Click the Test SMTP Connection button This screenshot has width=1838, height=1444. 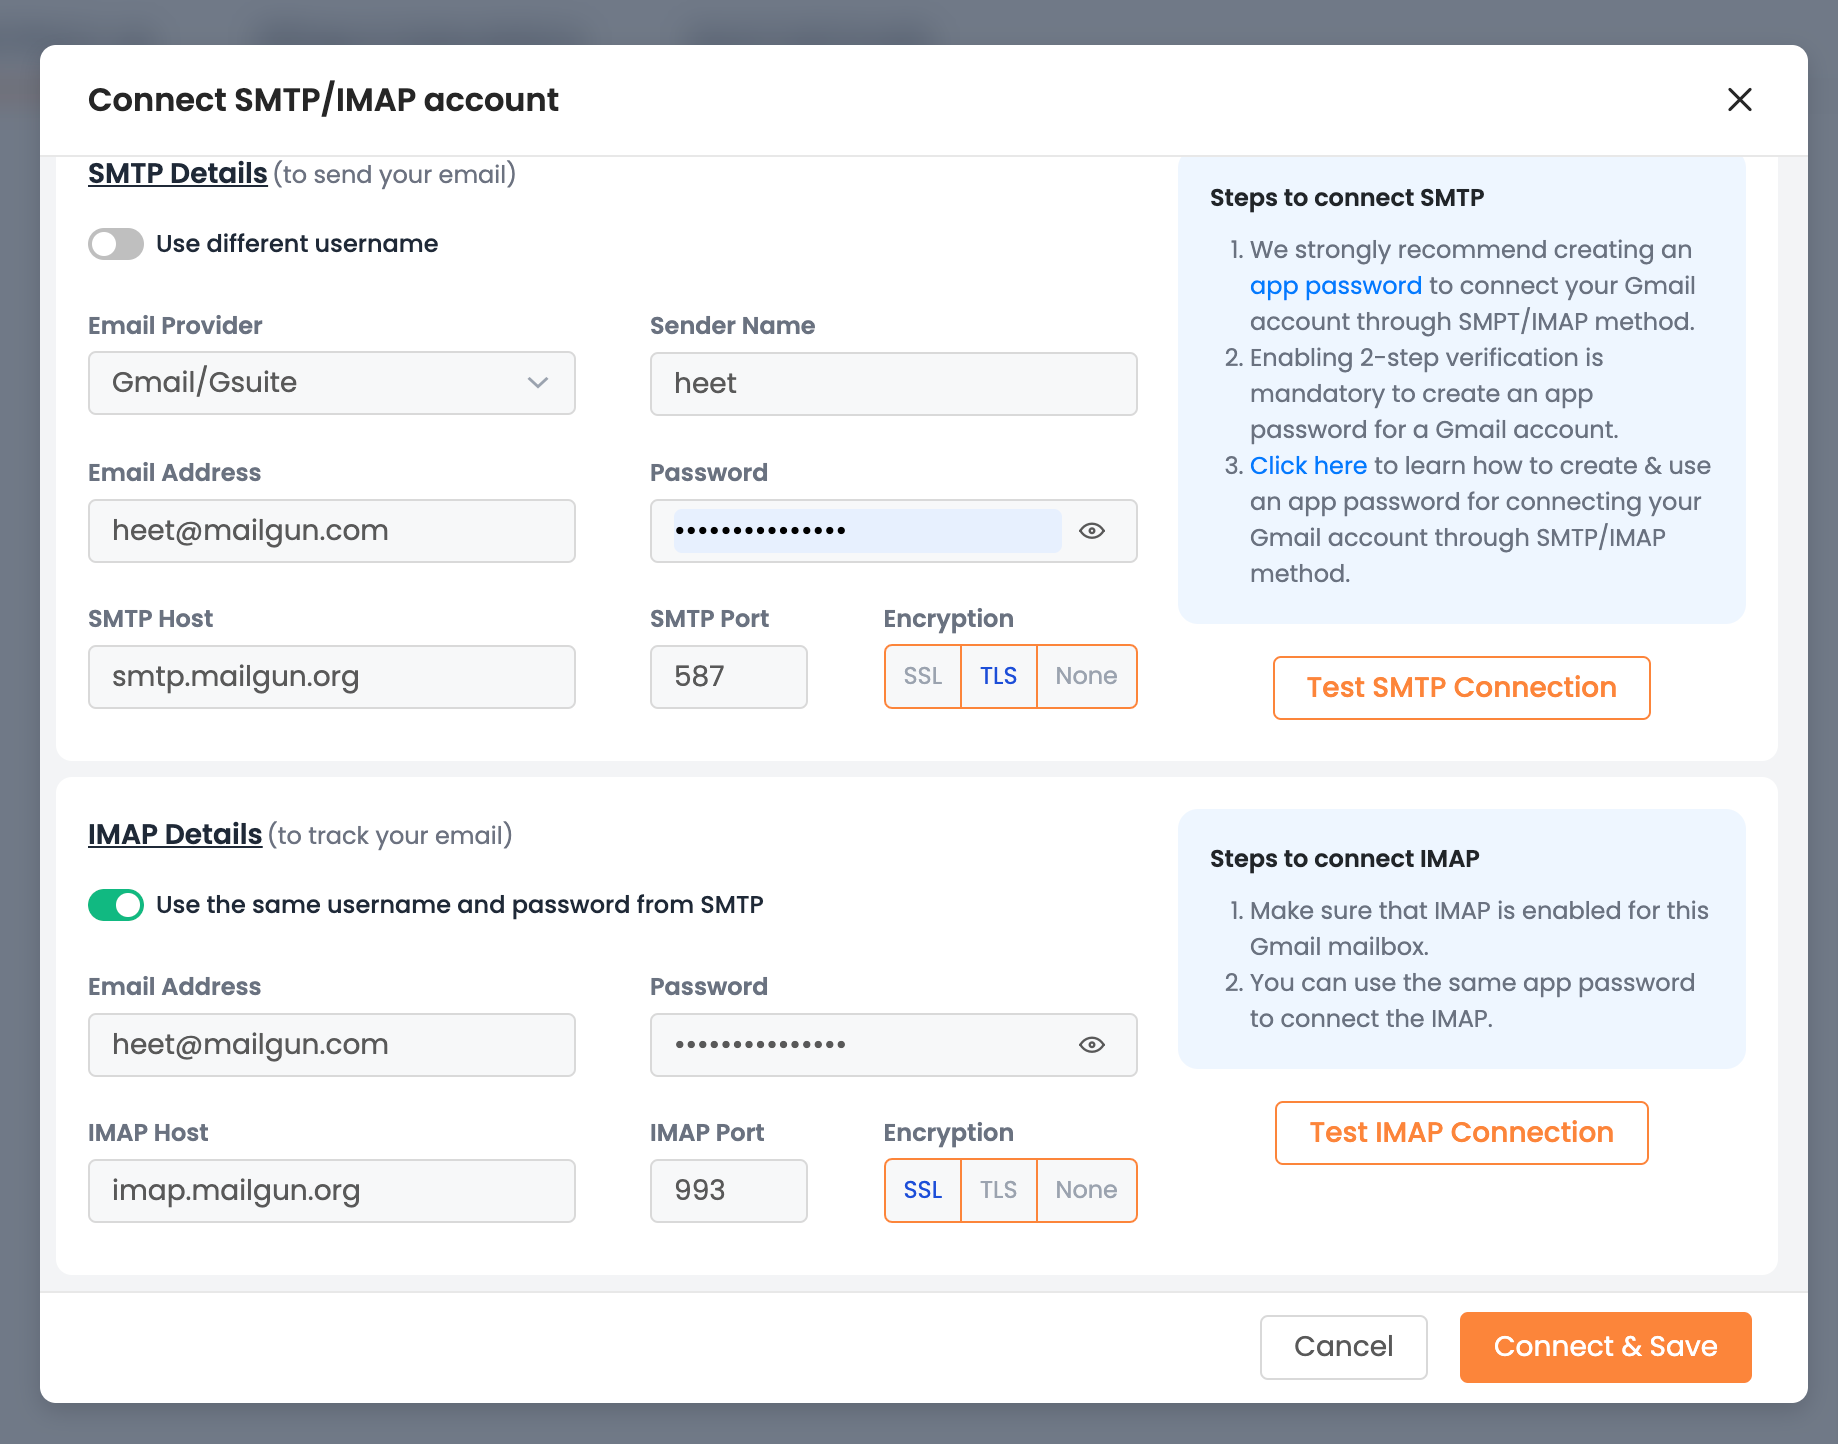[x=1461, y=688]
